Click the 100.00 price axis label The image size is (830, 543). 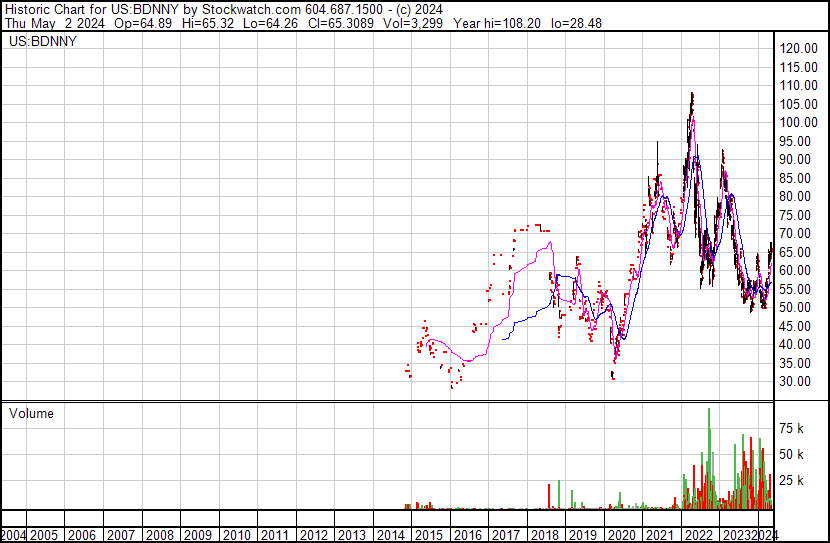(x=798, y=122)
